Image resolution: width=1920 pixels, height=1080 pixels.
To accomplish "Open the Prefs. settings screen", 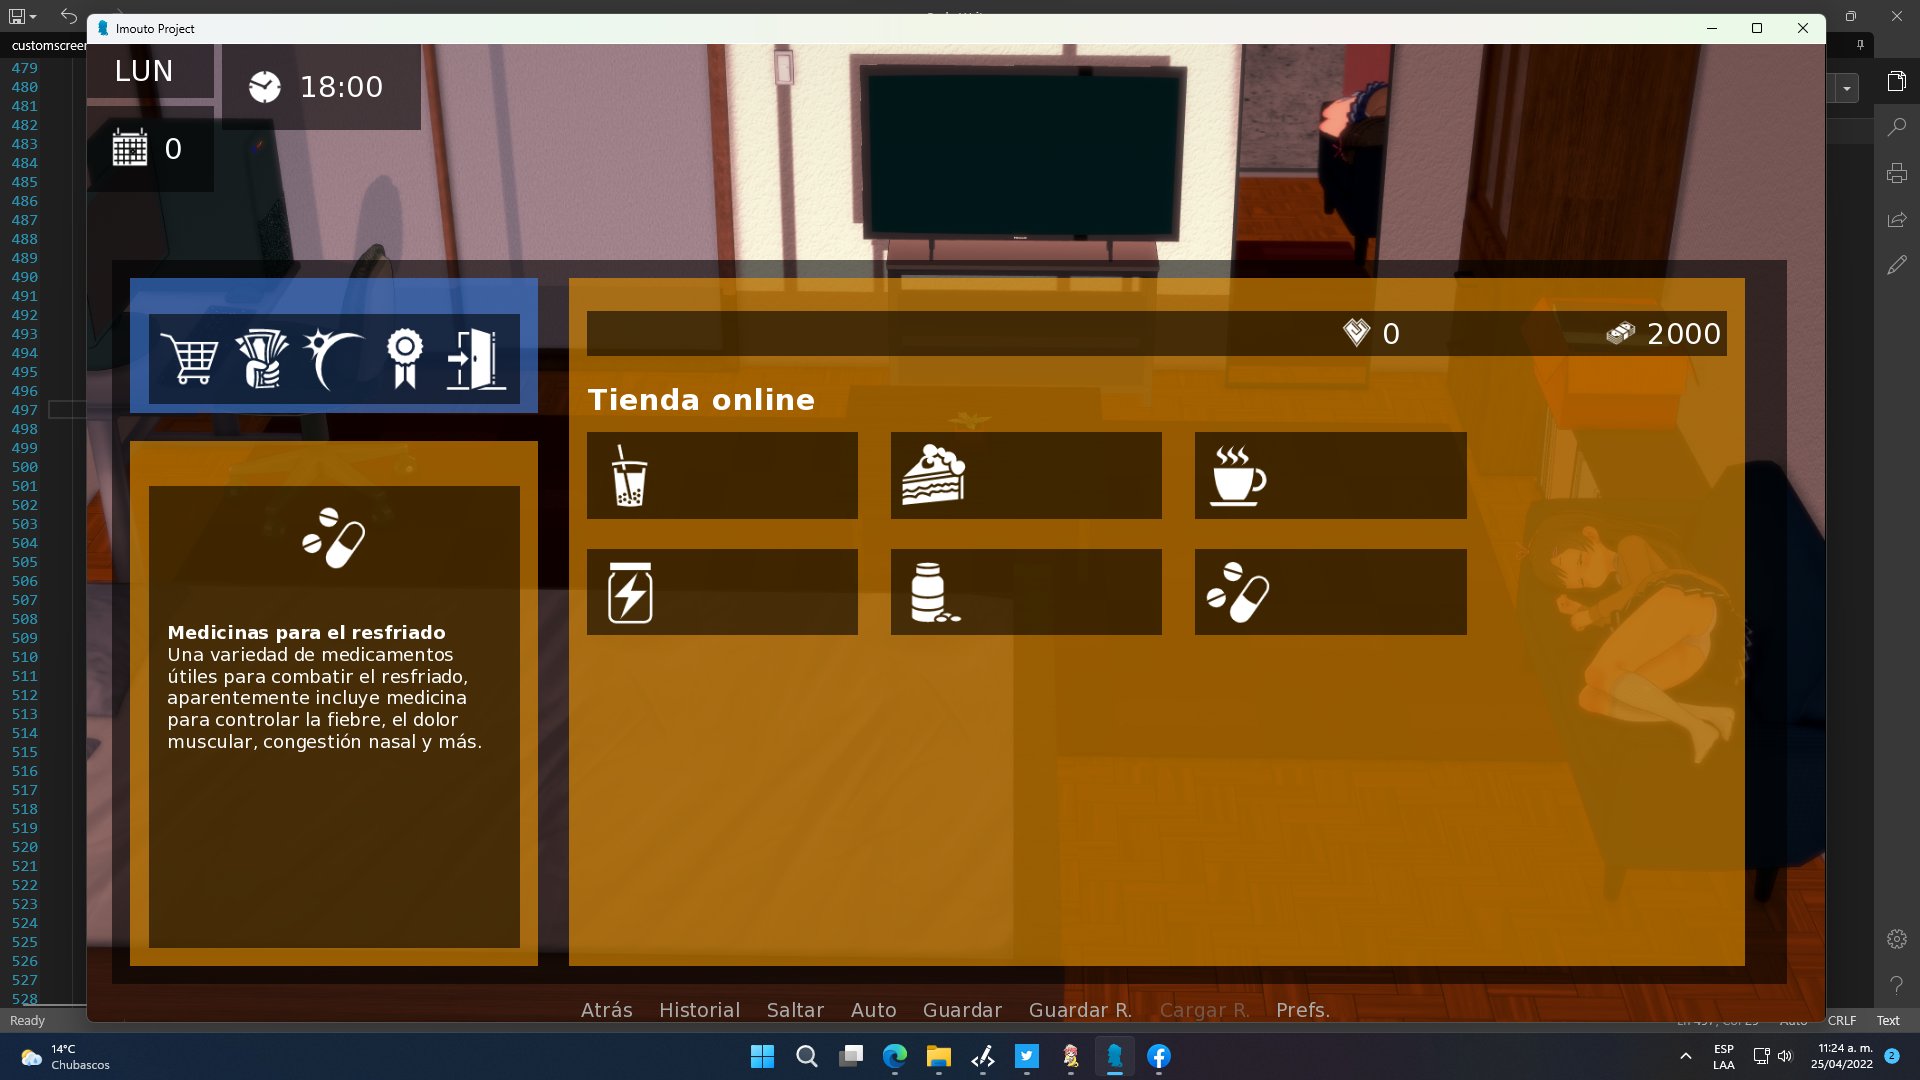I will pos(1302,1010).
